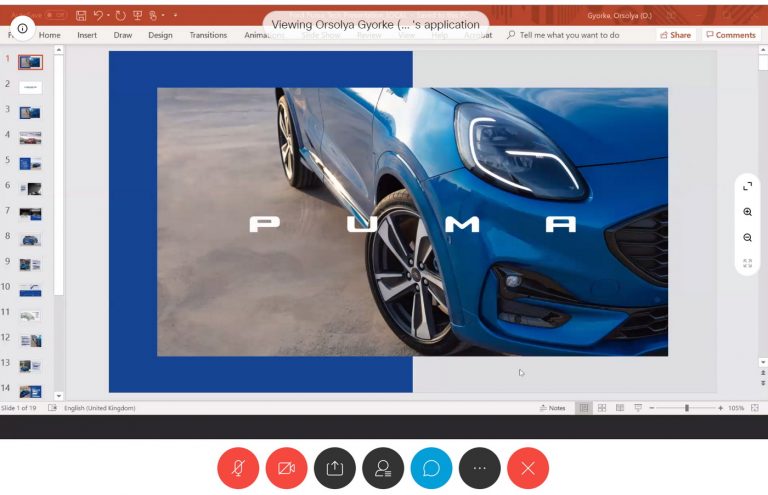Image resolution: width=768 pixels, height=495 pixels.
Task: Click the zoom out magnifier on right panel
Action: tap(747, 238)
